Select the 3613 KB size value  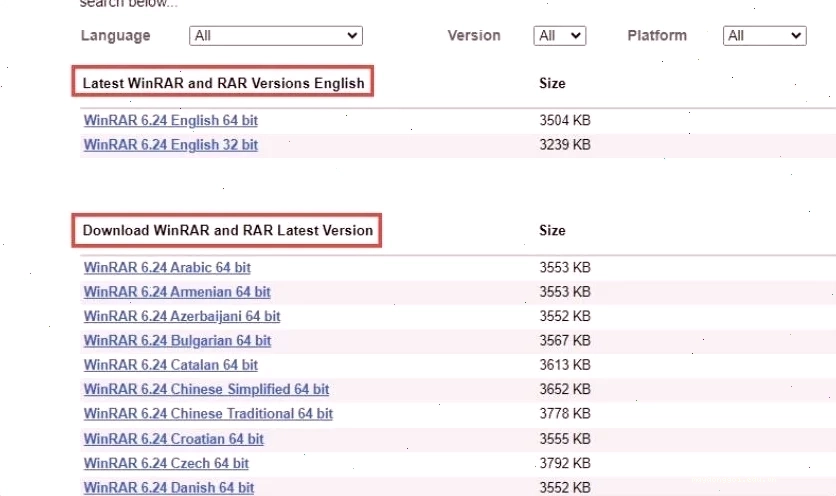(x=565, y=365)
